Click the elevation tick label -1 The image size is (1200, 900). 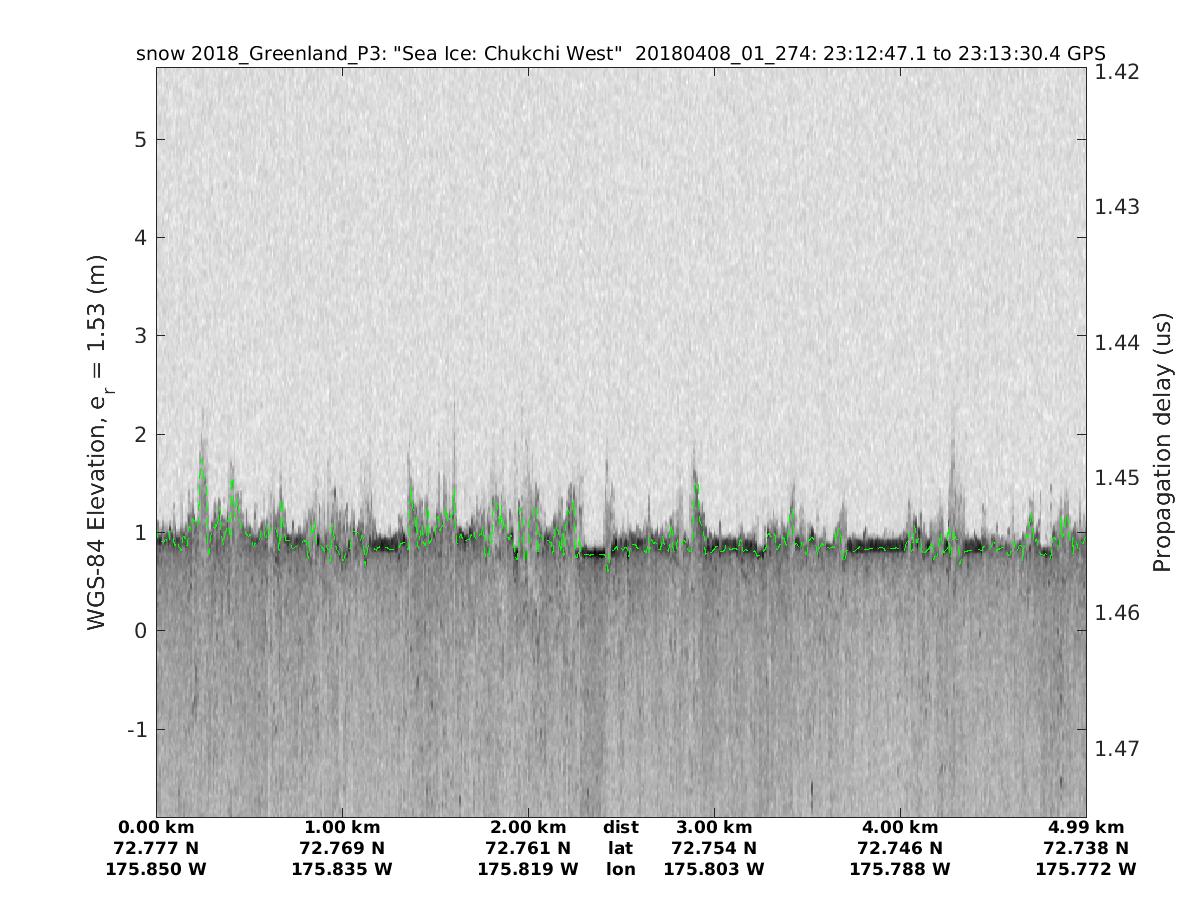137,729
